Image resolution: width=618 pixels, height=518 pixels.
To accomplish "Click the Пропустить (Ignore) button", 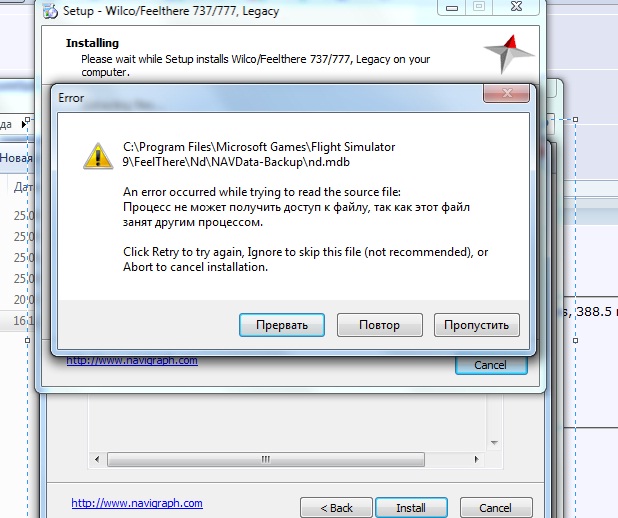I will 477,325.
